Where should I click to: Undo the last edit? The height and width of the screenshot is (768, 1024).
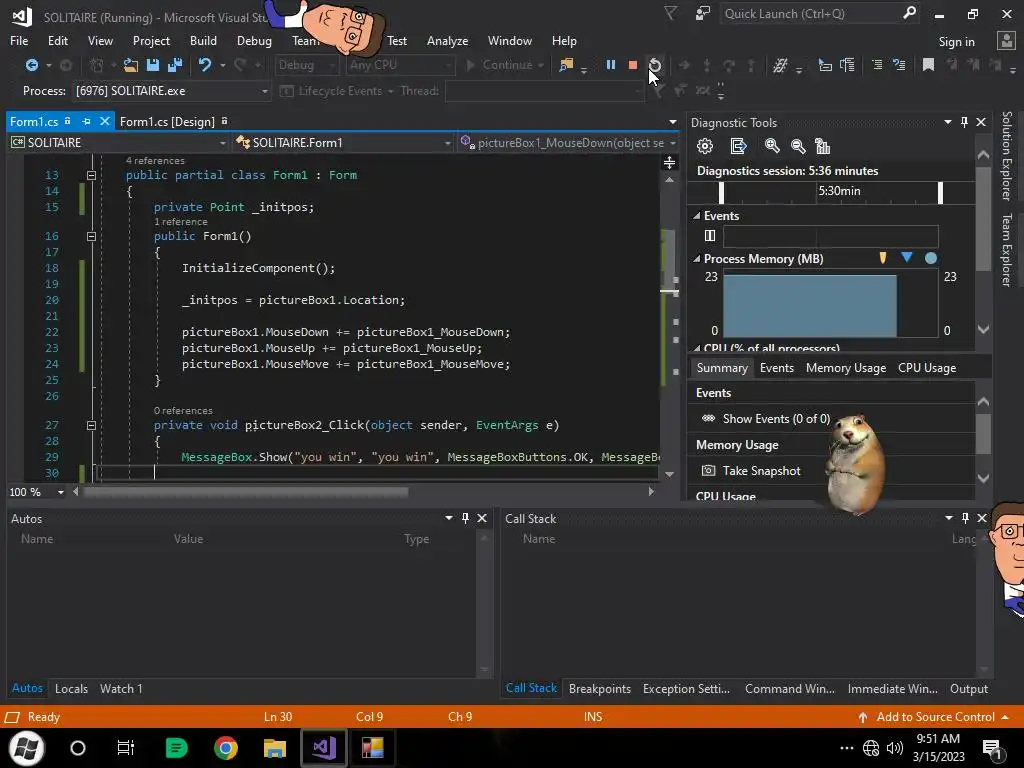pos(205,65)
